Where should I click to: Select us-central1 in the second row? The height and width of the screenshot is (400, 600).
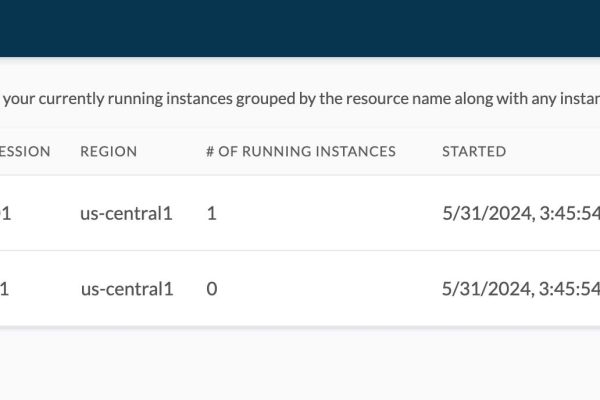pyautogui.click(x=127, y=289)
